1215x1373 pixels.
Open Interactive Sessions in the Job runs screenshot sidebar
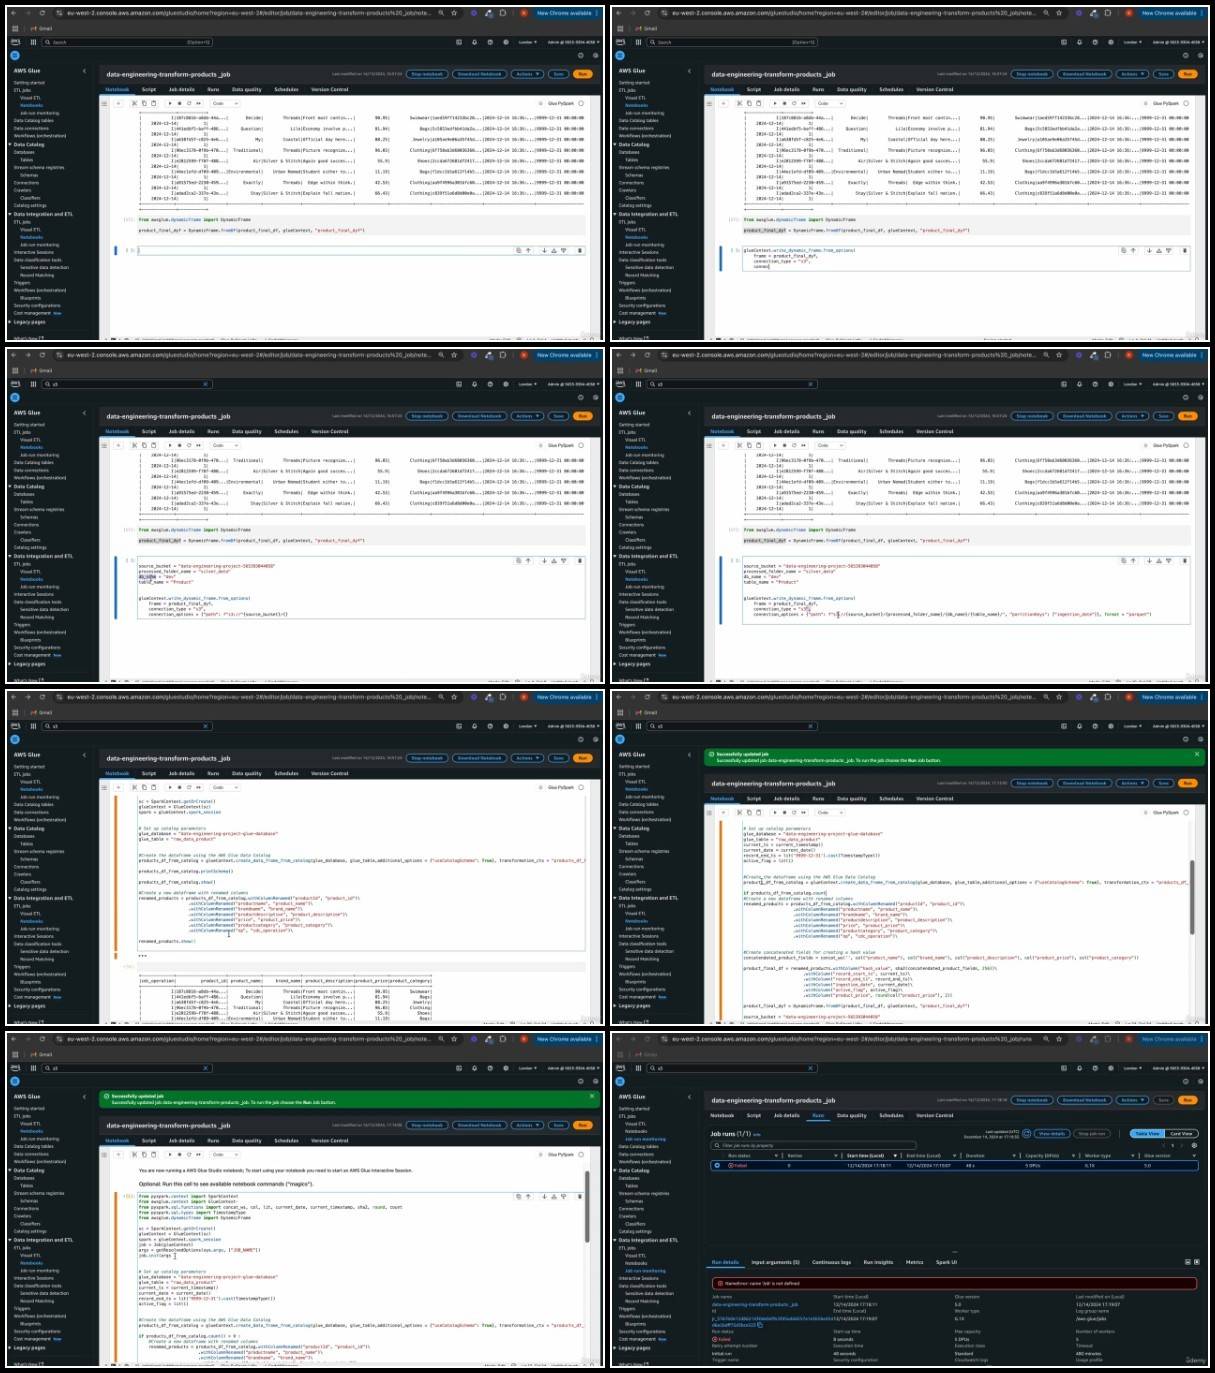636,1278
